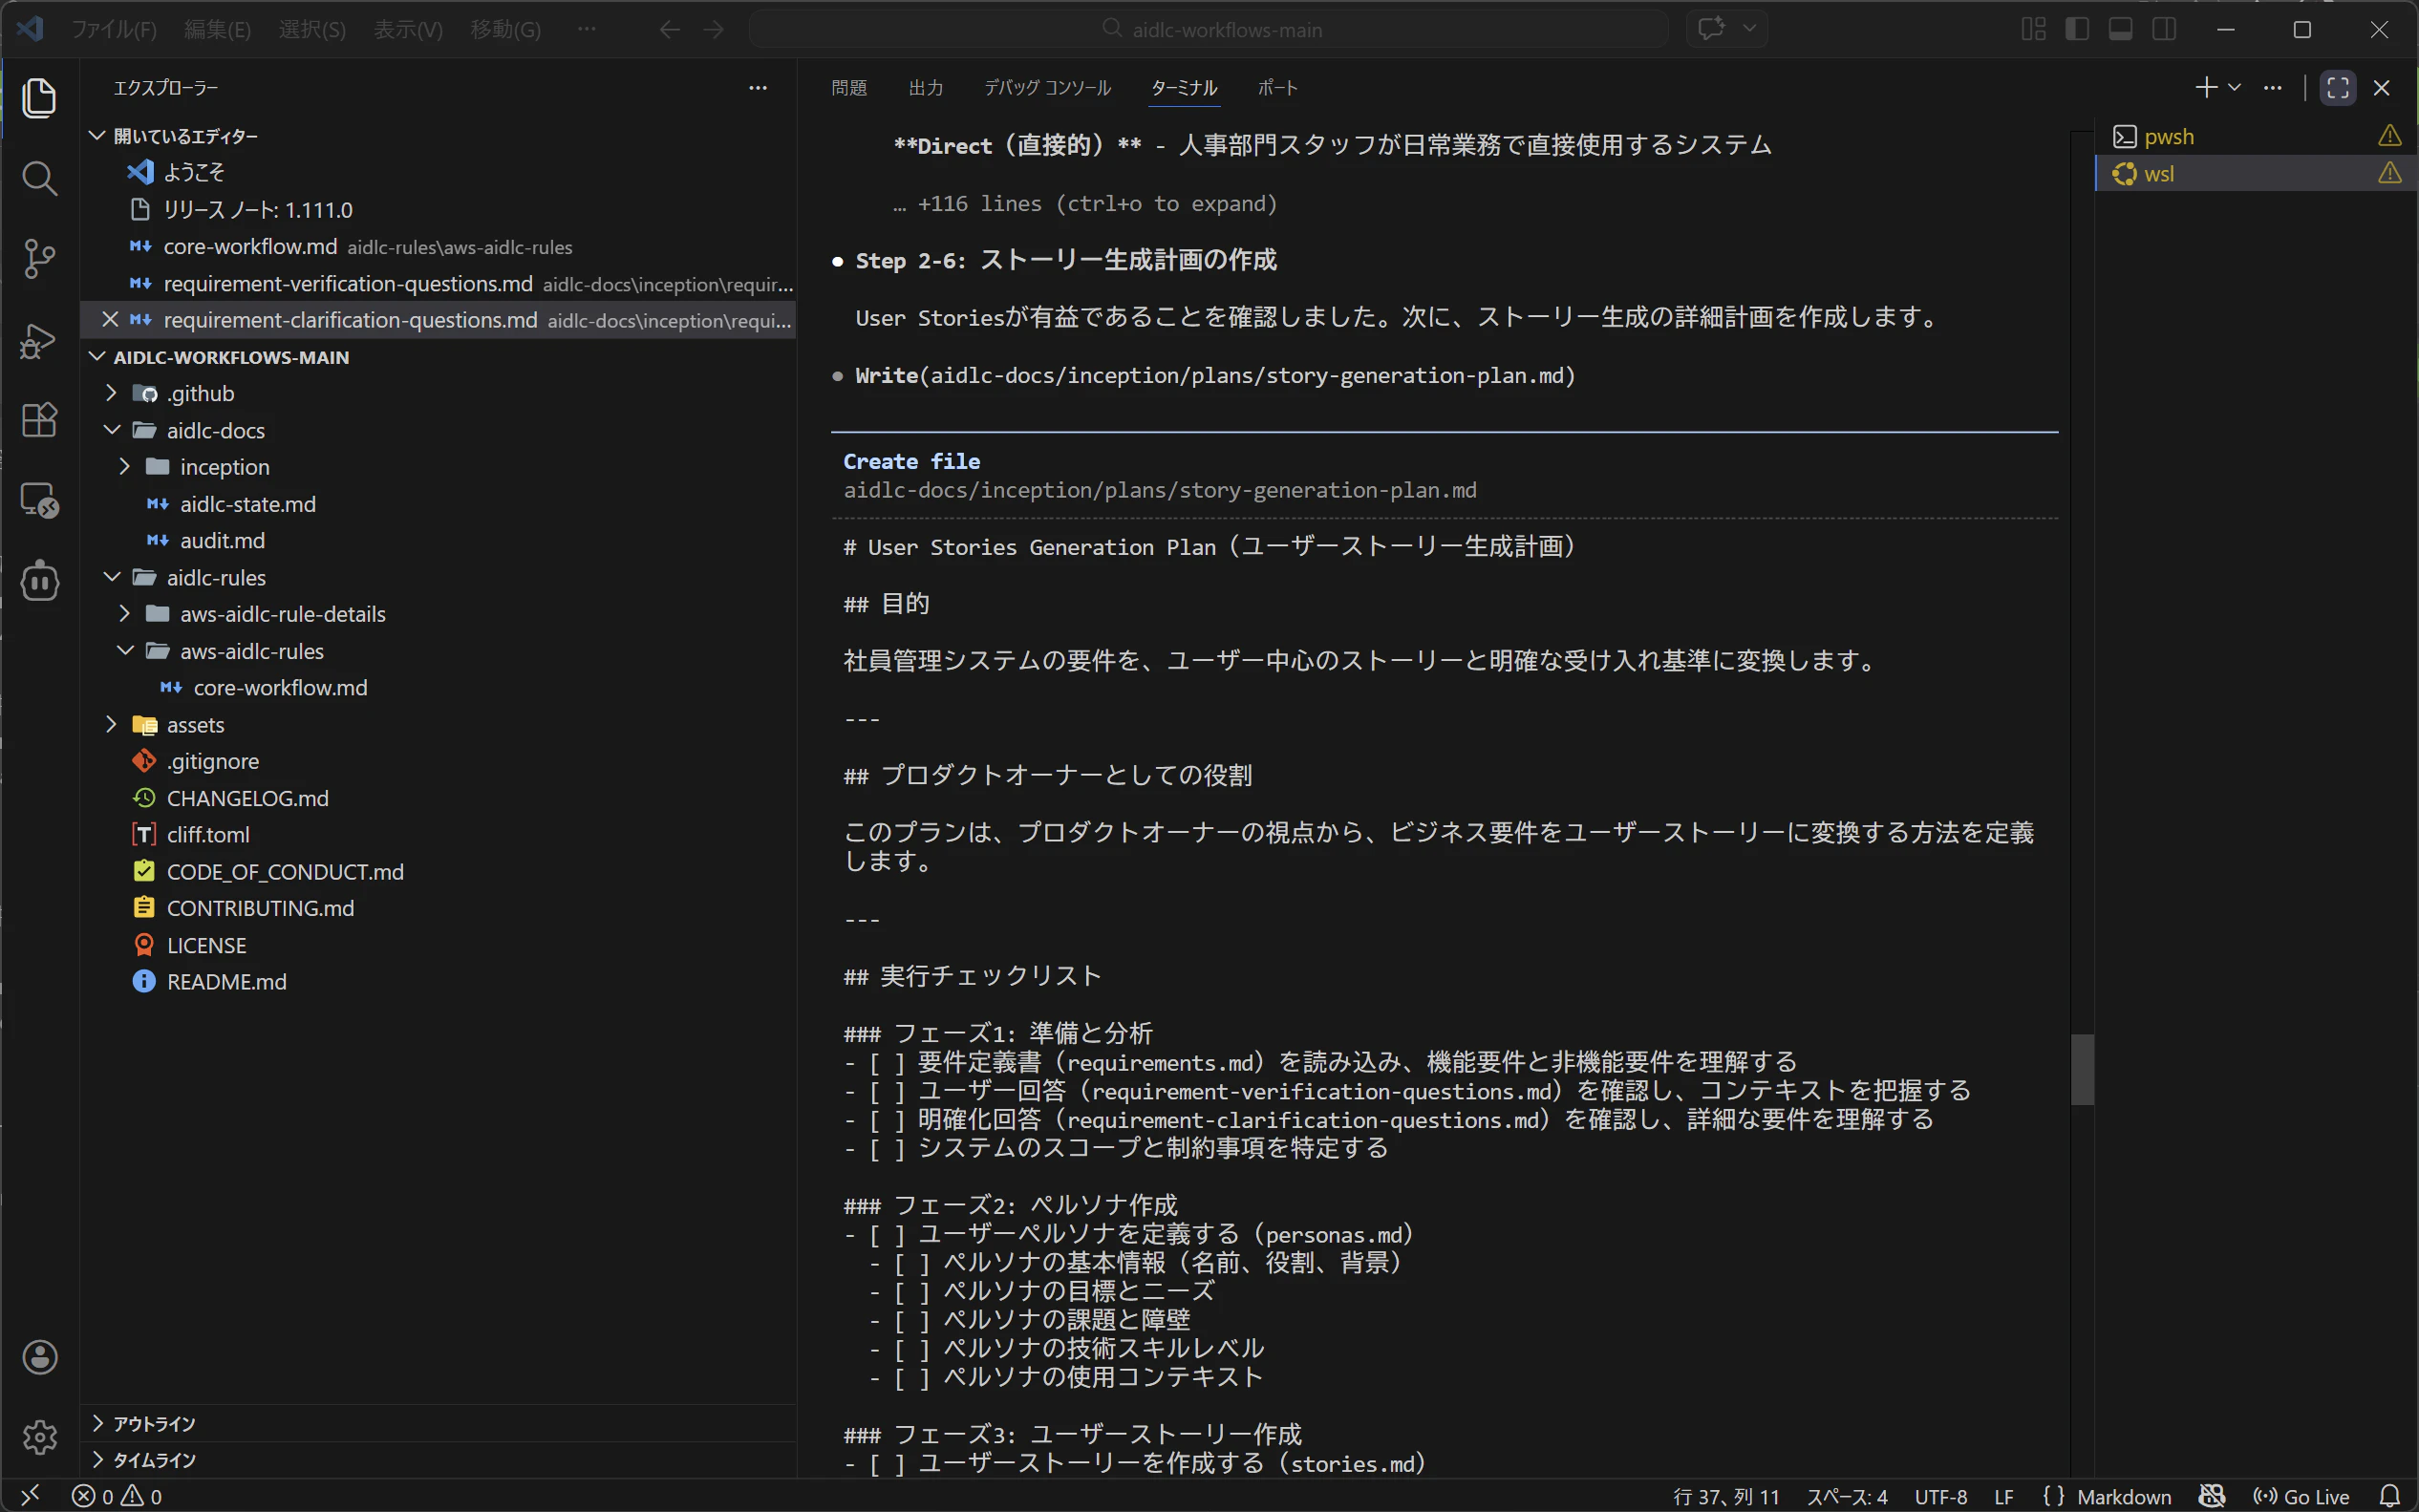
Task: Open the Manage gear icon
Action: pyautogui.click(x=39, y=1437)
